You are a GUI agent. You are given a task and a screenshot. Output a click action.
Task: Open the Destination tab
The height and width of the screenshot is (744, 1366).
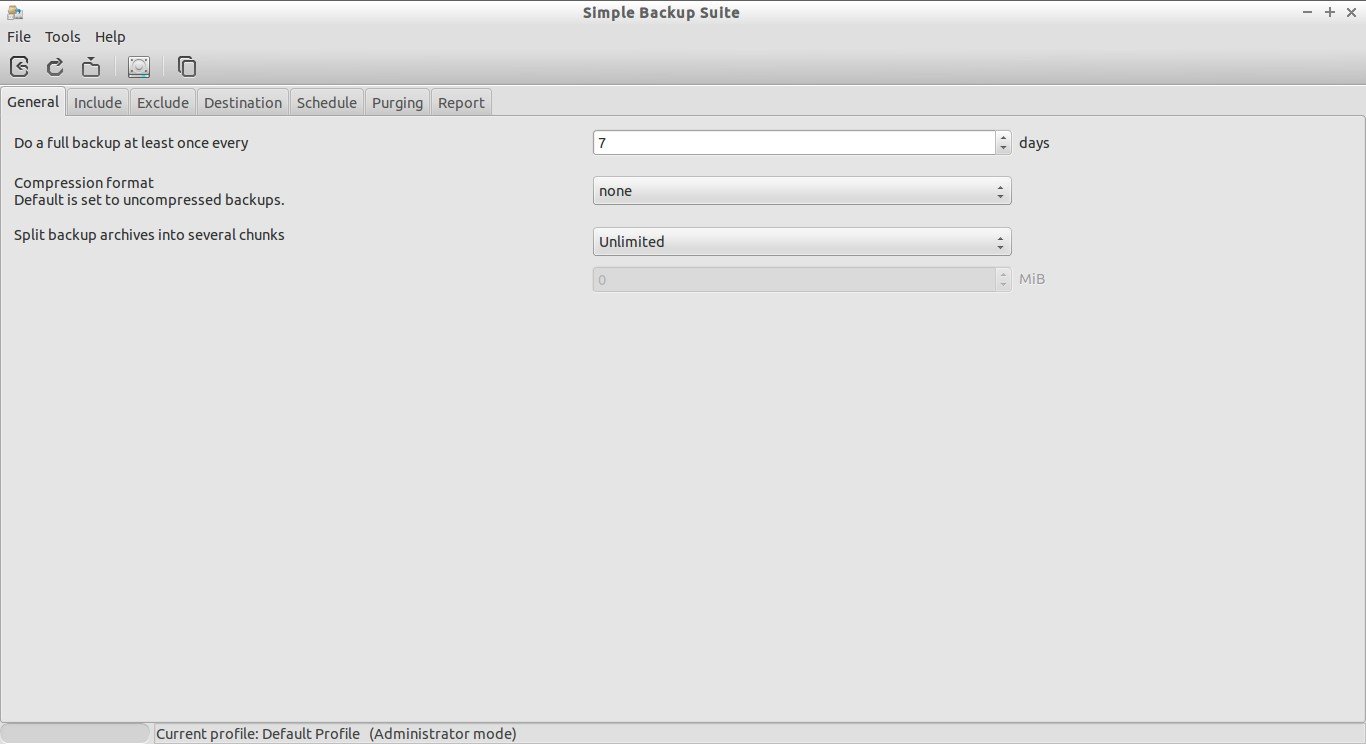243,103
